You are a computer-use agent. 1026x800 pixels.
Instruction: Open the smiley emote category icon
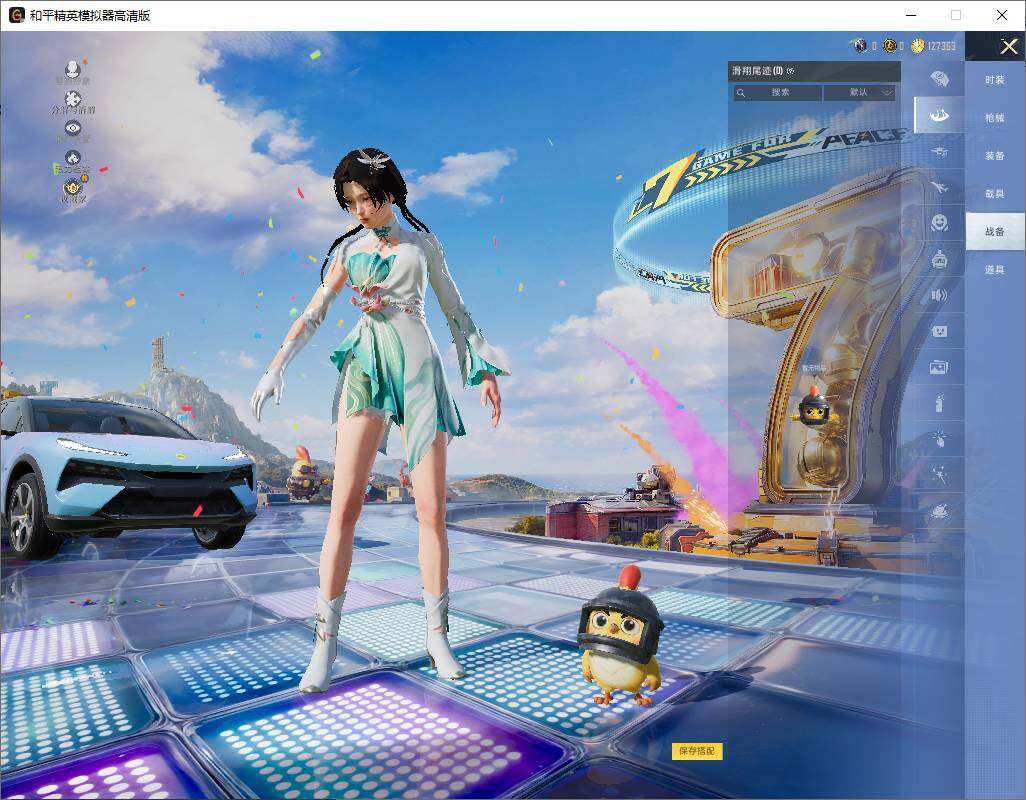[939, 223]
